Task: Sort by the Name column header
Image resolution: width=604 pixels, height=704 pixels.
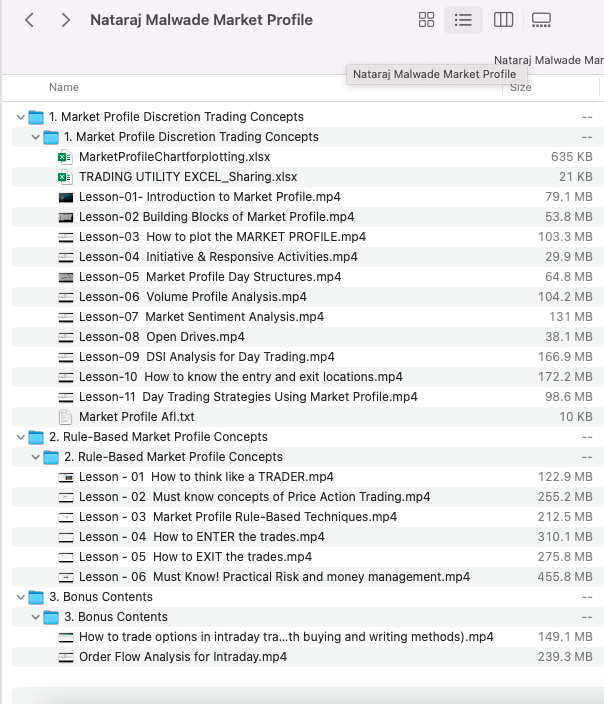Action: pyautogui.click(x=64, y=87)
